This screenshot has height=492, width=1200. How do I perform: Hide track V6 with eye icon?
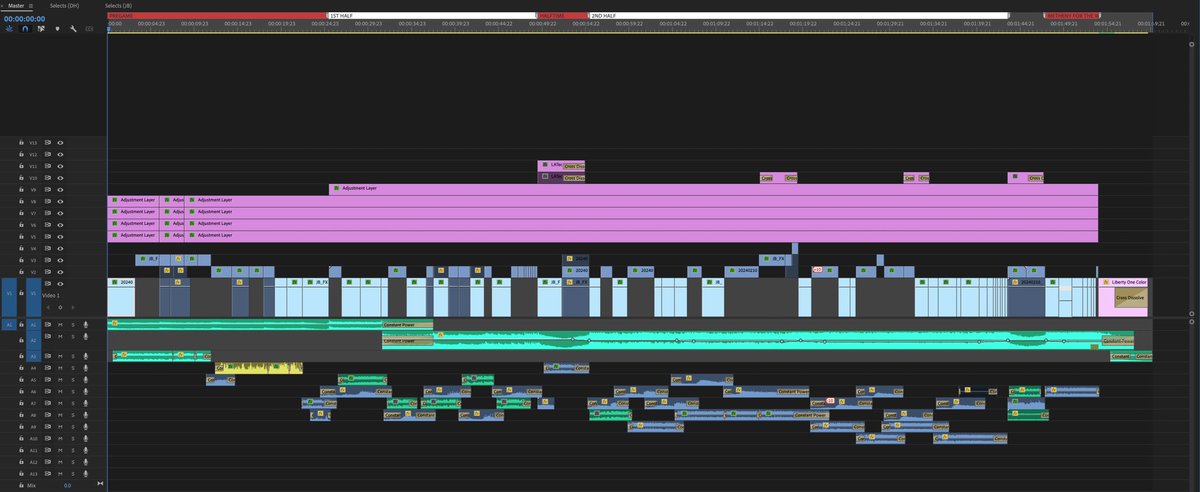(60, 225)
